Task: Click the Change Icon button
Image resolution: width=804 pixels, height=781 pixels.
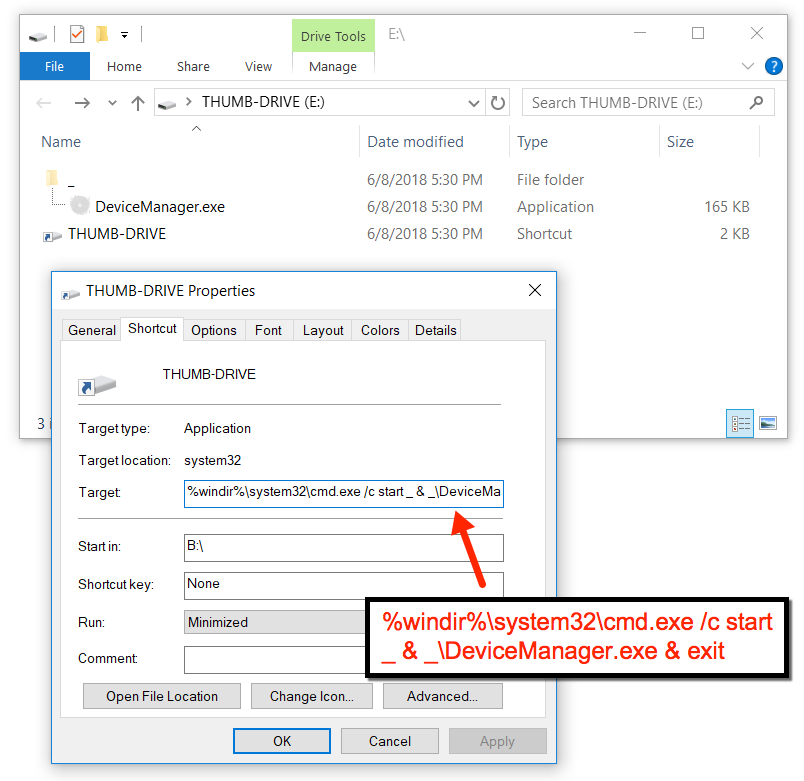Action: [312, 696]
